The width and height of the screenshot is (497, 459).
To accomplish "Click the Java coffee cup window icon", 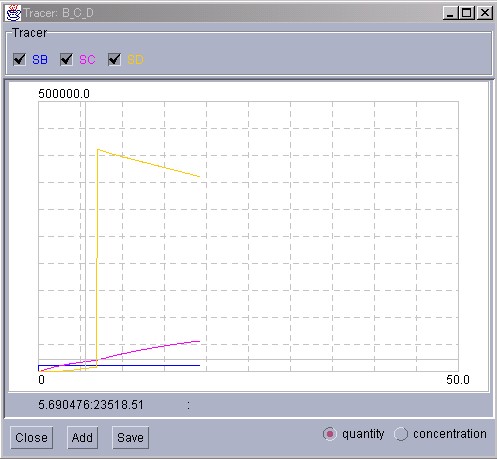I will click(13, 13).
